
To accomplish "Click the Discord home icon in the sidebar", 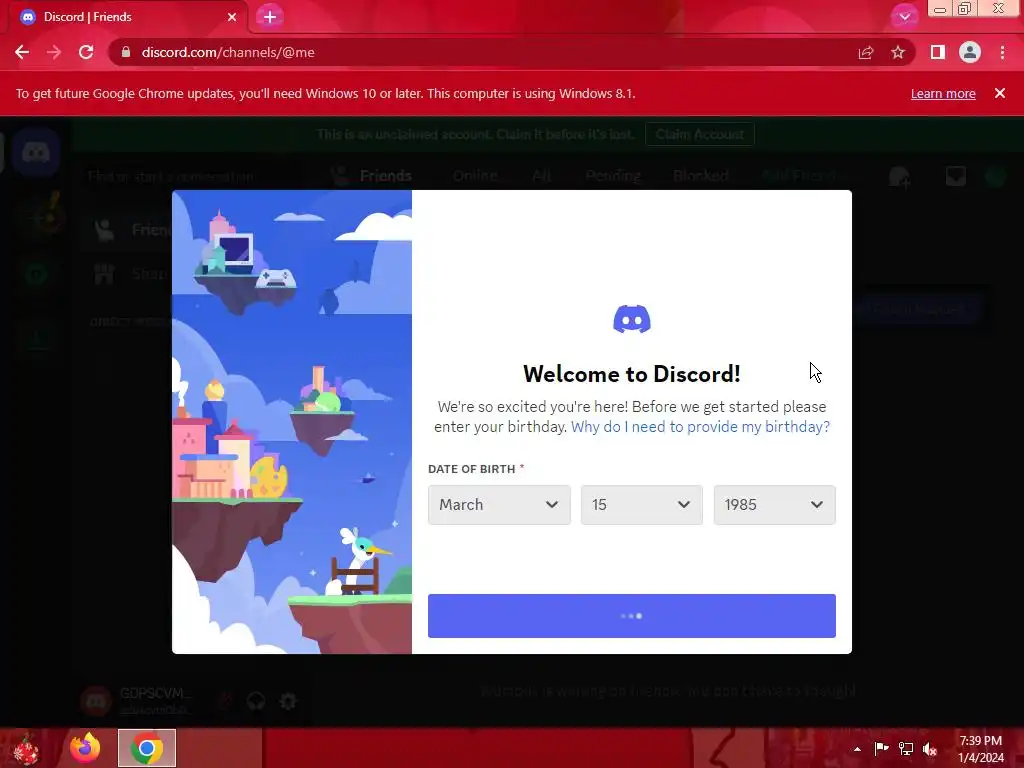I will (x=36, y=153).
